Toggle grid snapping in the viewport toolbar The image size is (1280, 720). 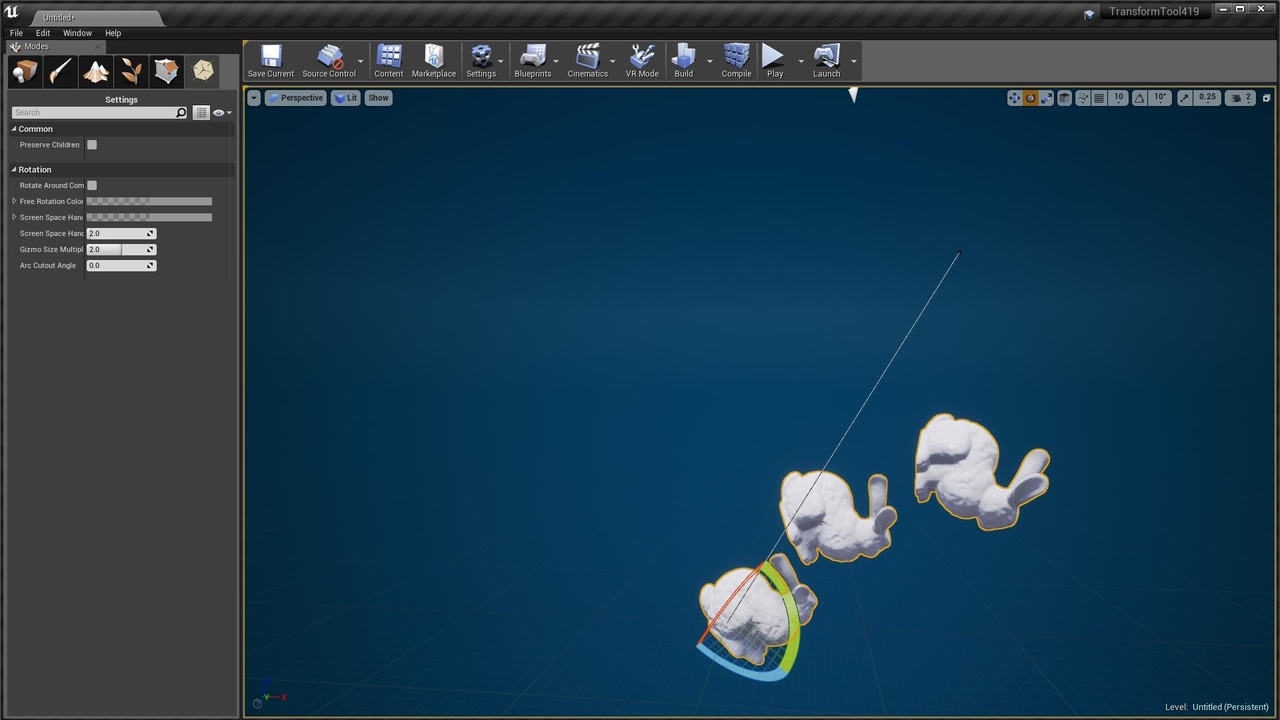click(x=1099, y=98)
